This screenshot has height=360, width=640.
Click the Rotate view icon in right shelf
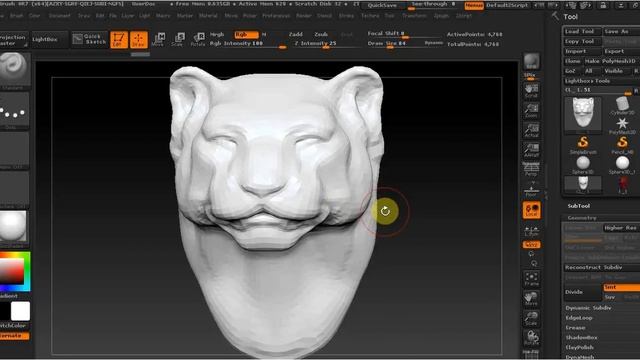[x=531, y=338]
